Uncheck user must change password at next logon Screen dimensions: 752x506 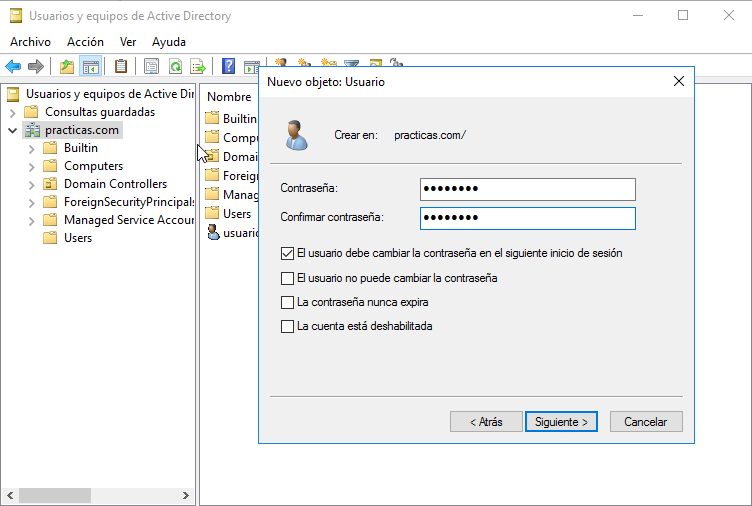pyautogui.click(x=288, y=254)
